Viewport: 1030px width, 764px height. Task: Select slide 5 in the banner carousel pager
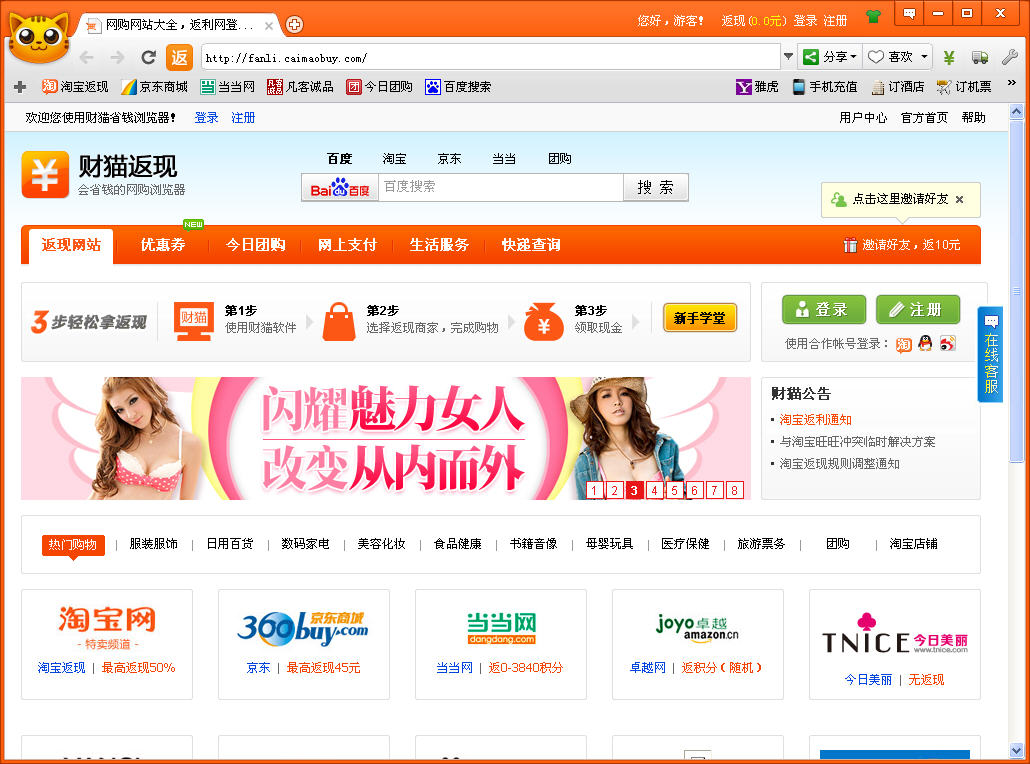click(x=674, y=490)
